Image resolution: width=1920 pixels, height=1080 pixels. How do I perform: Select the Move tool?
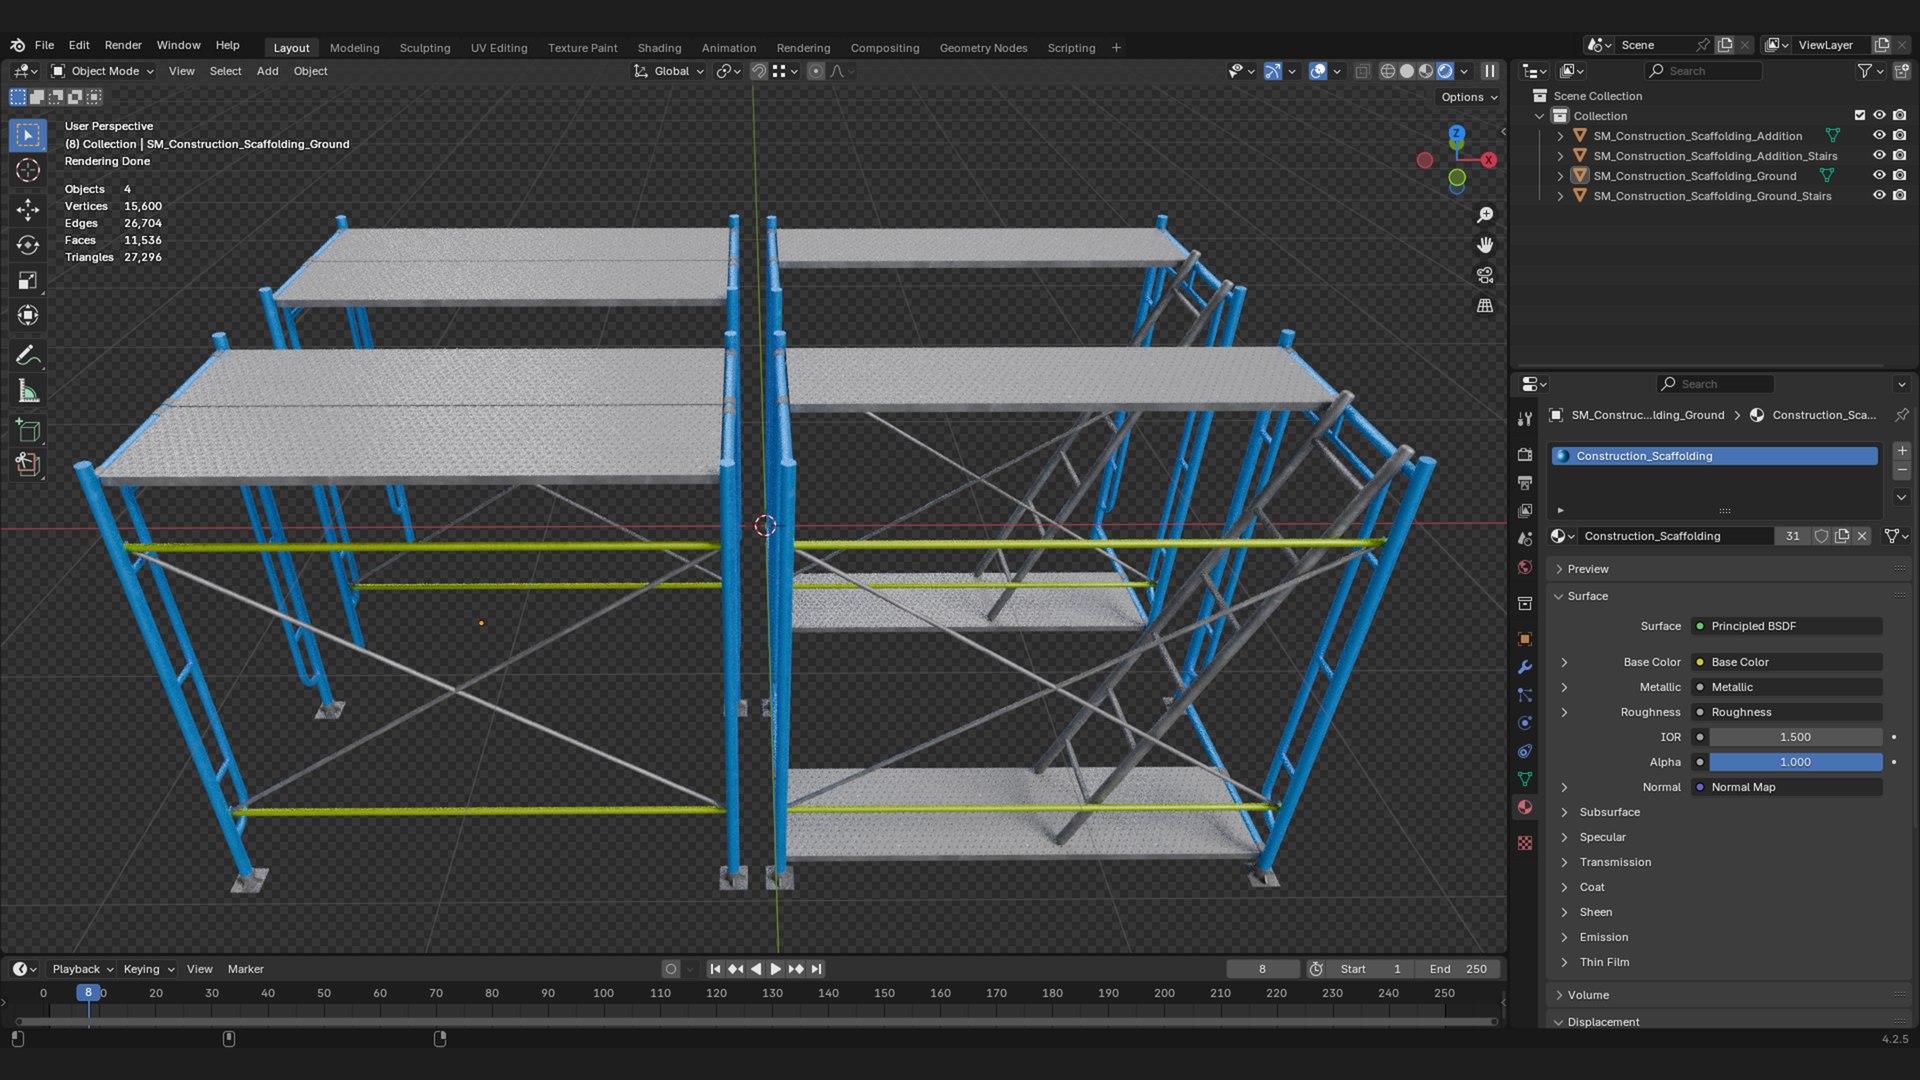[x=28, y=209]
